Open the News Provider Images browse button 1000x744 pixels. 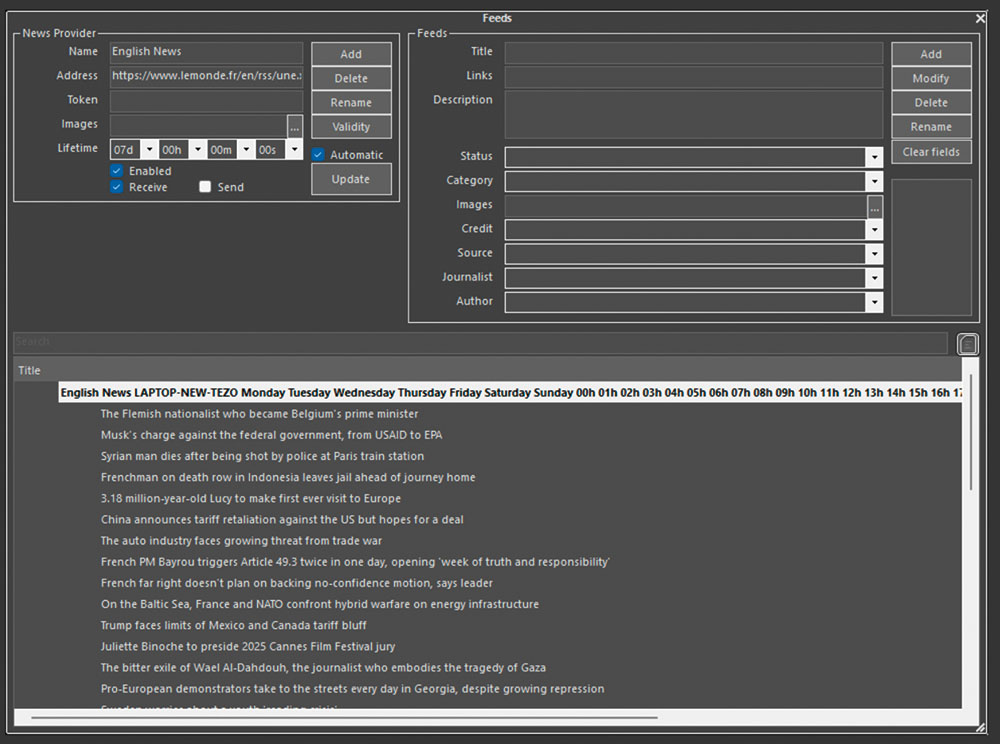[x=294, y=126]
